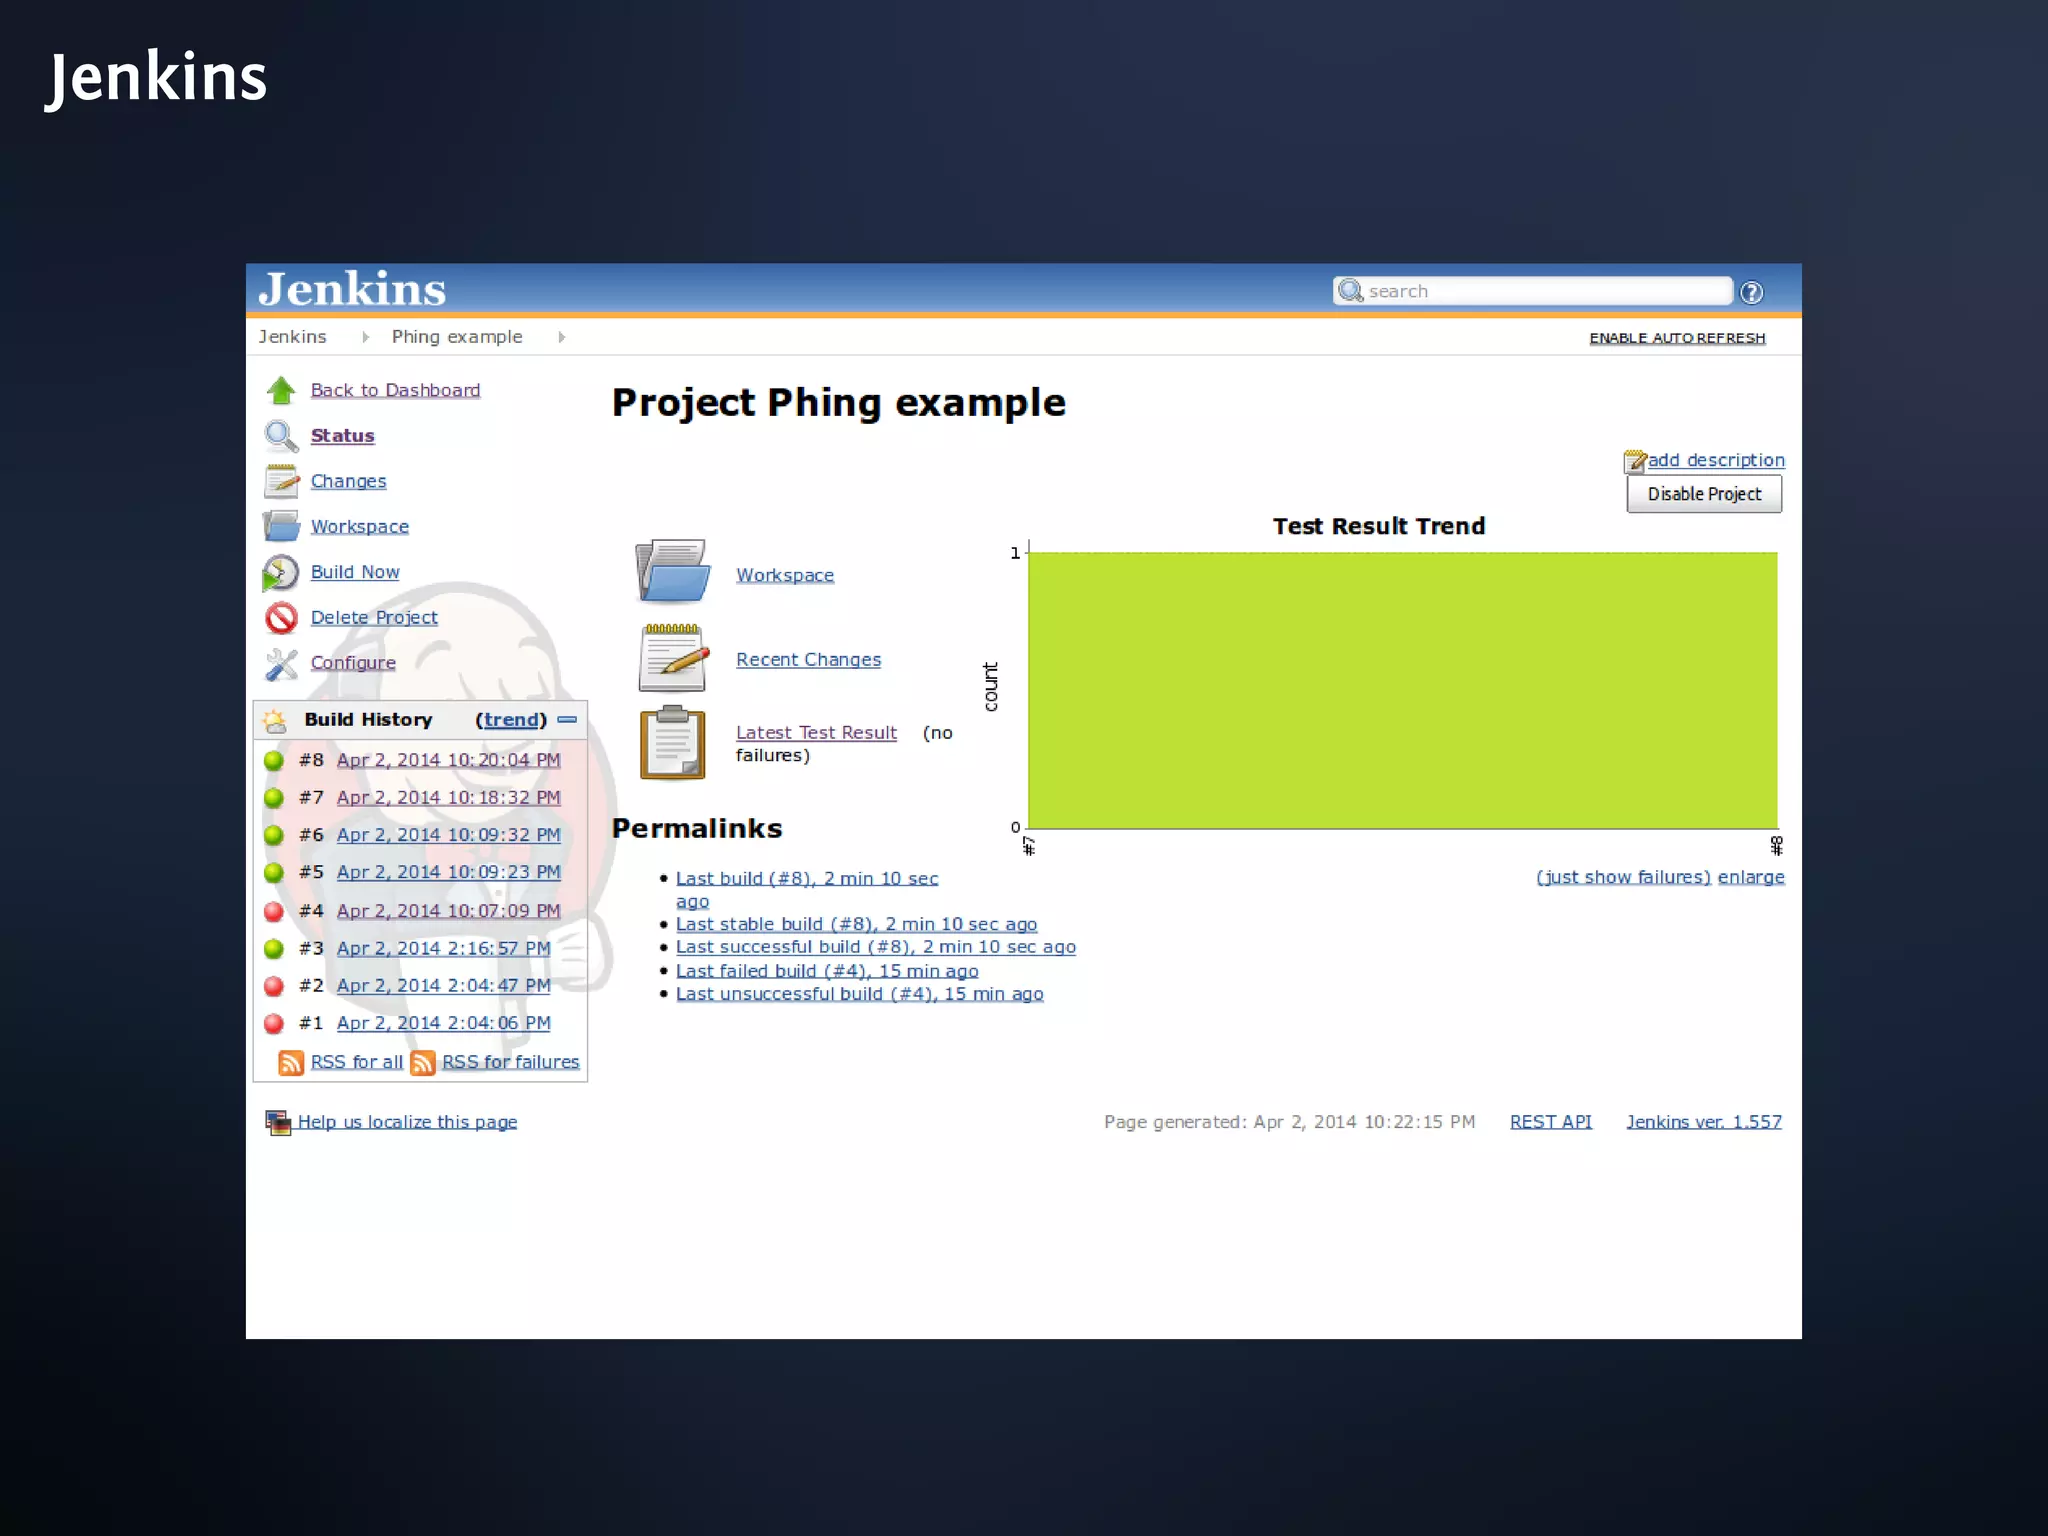Click the RSS for failures link

[510, 1062]
